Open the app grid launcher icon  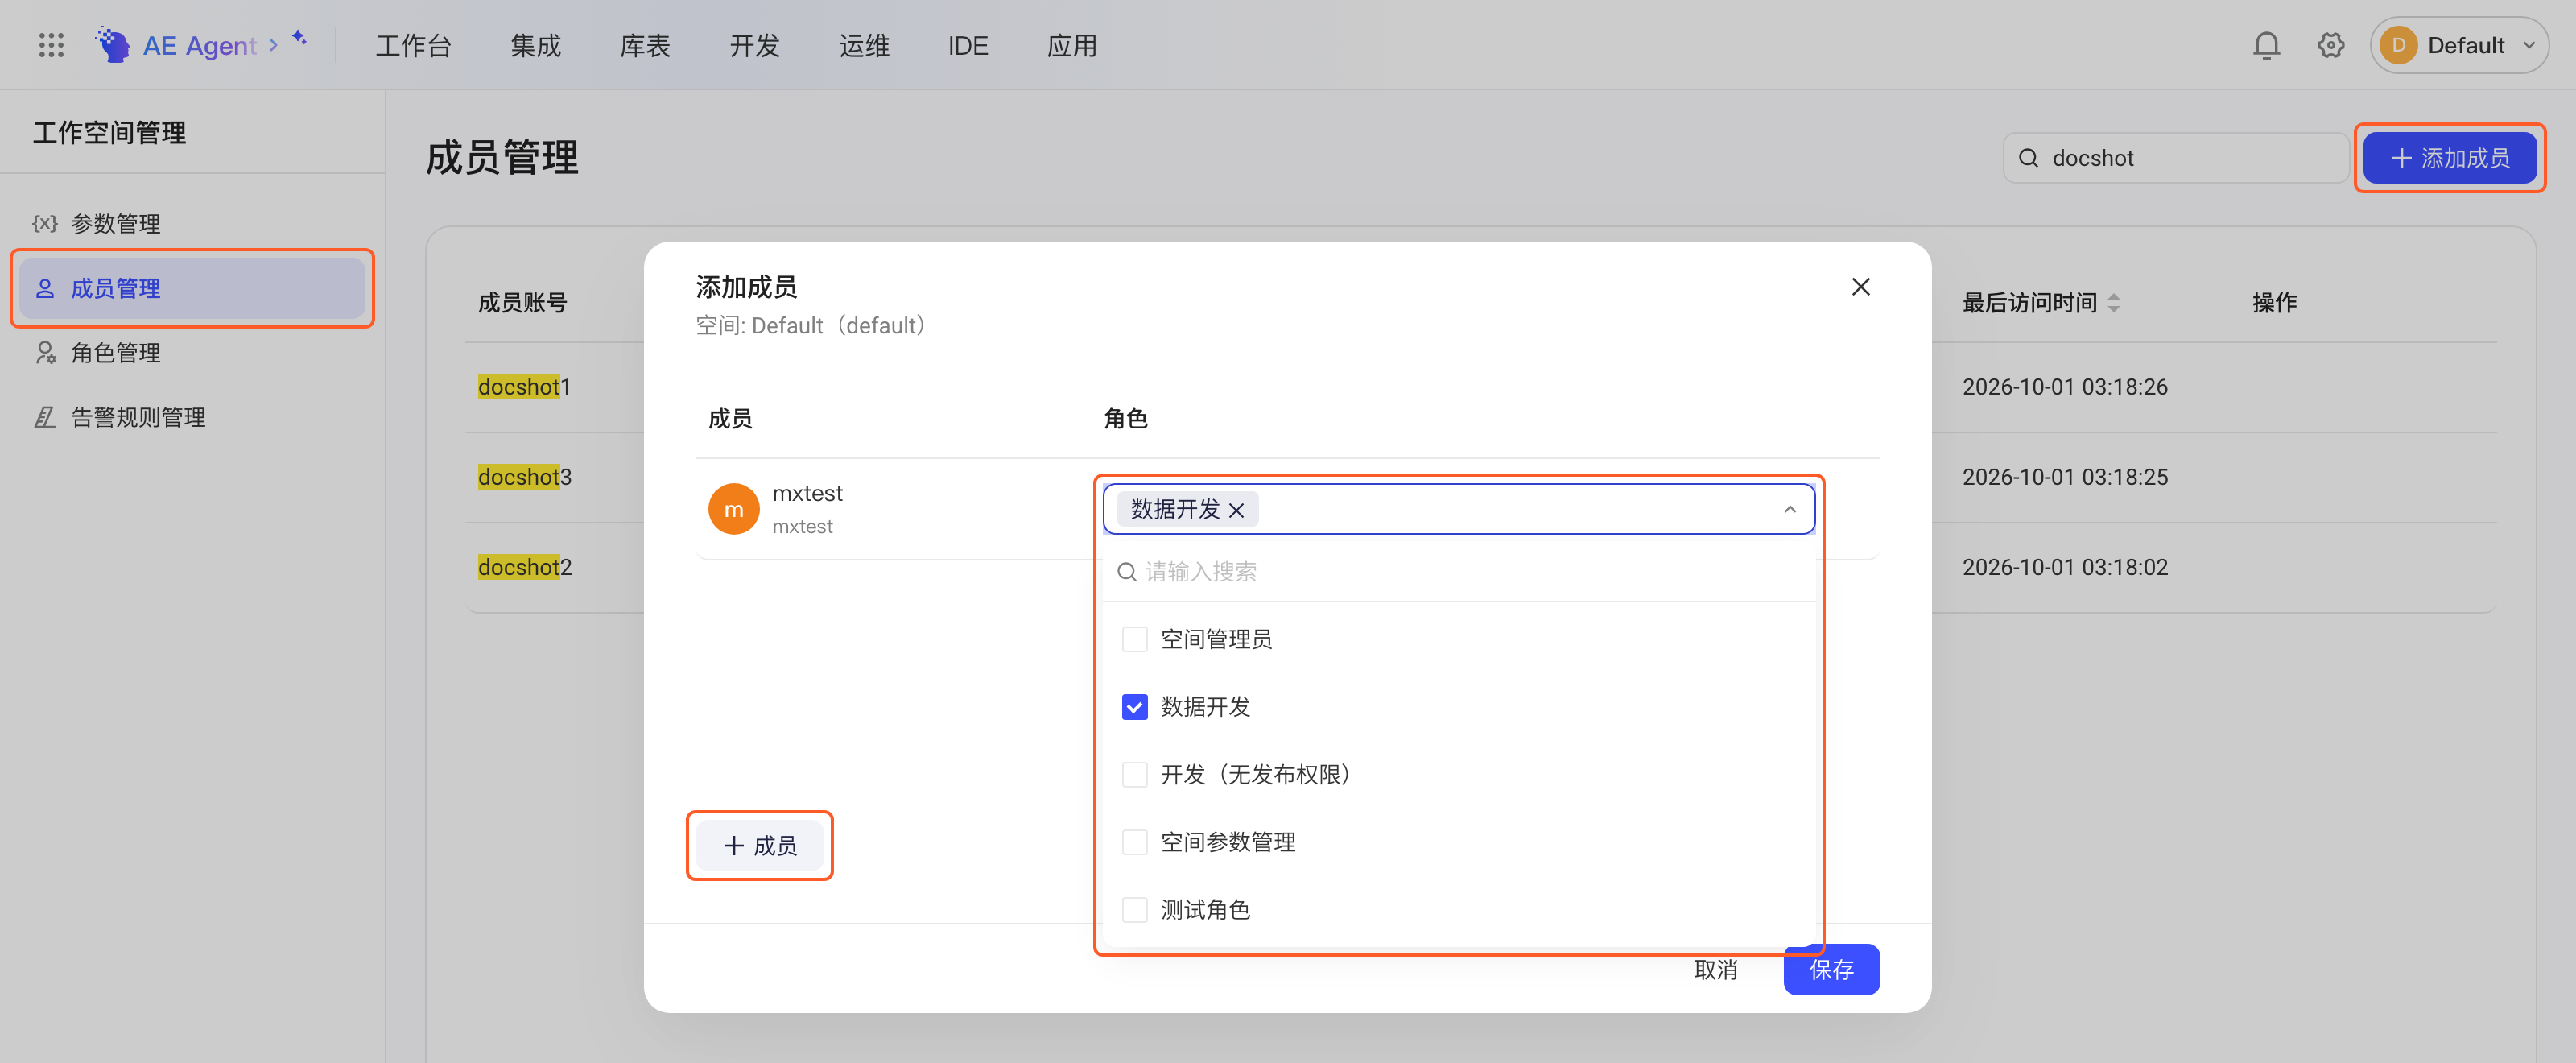(51, 45)
